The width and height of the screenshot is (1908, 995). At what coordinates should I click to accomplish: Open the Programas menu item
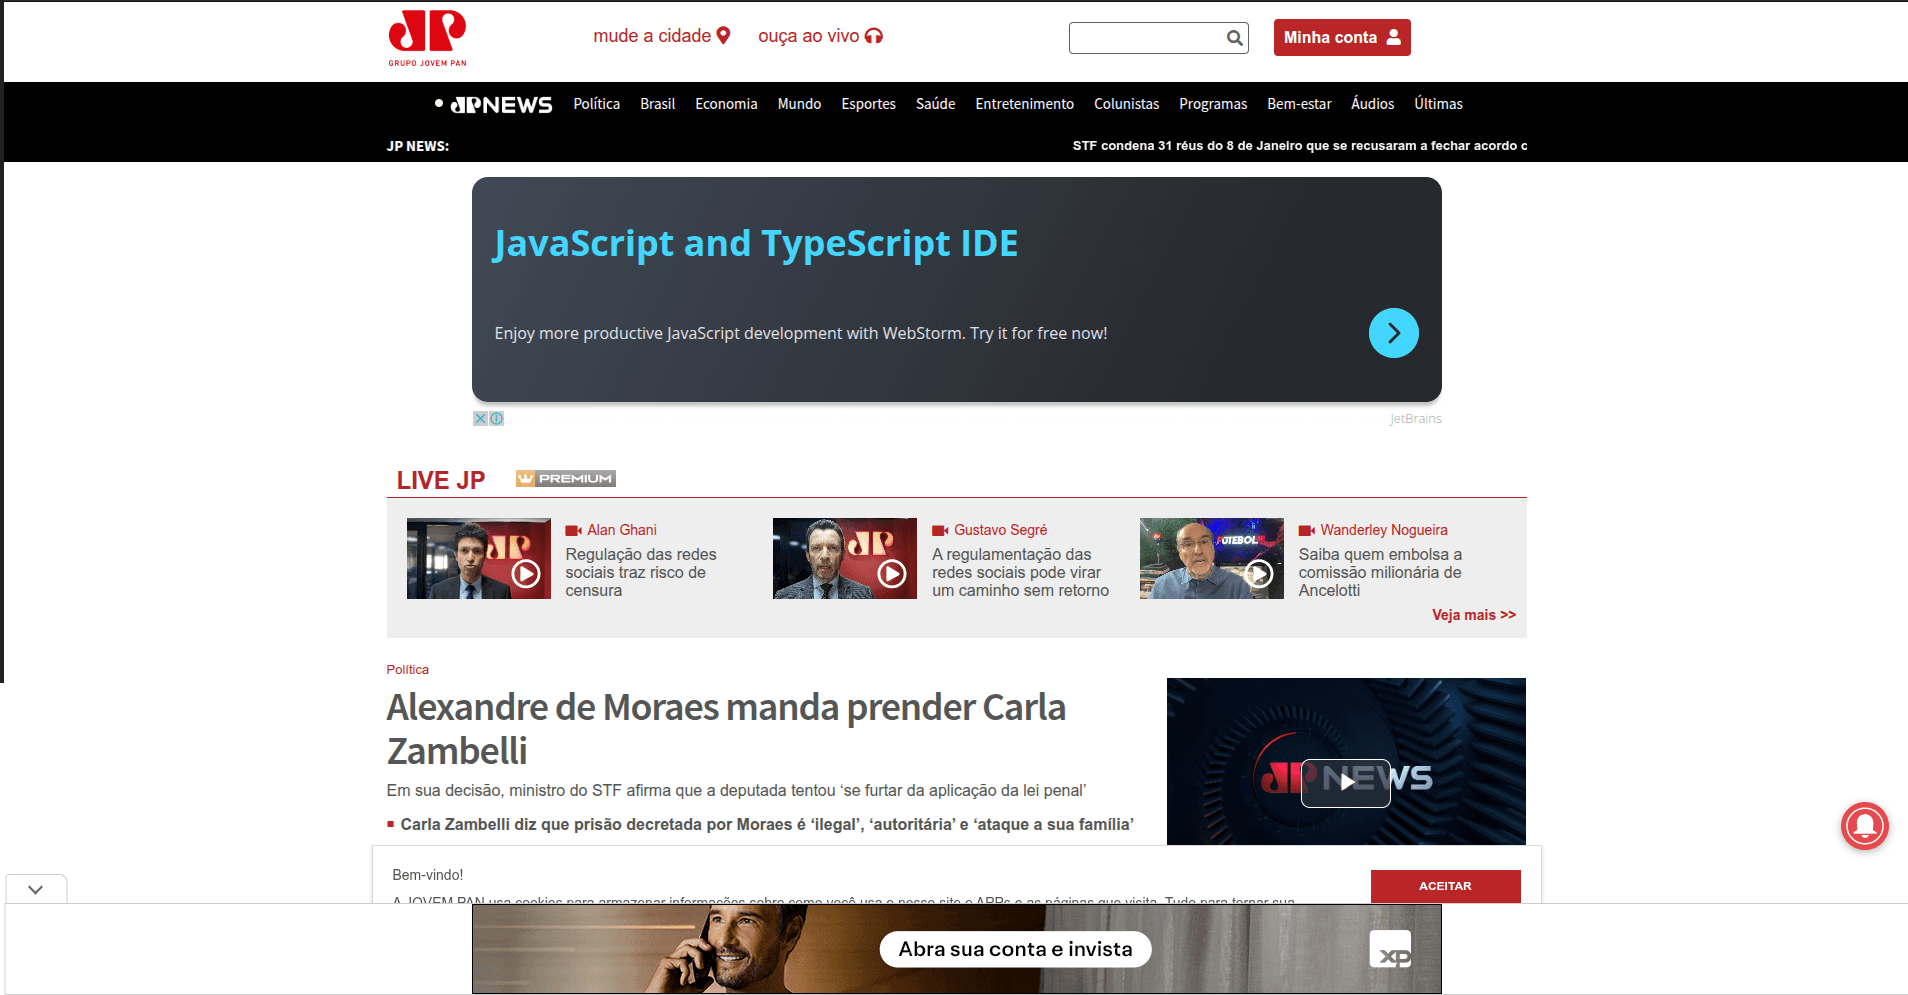click(x=1213, y=104)
